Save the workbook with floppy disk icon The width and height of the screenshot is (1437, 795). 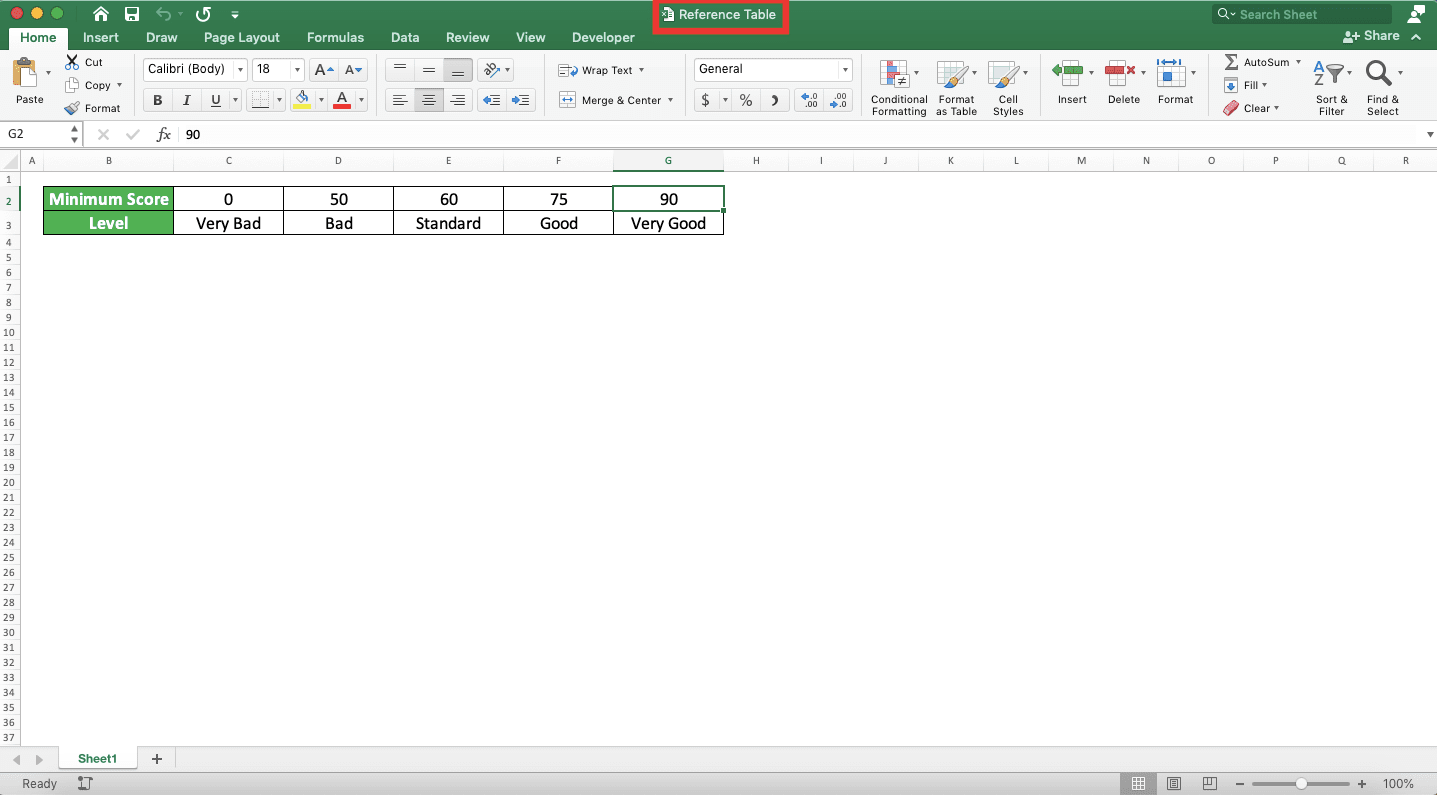click(x=132, y=14)
